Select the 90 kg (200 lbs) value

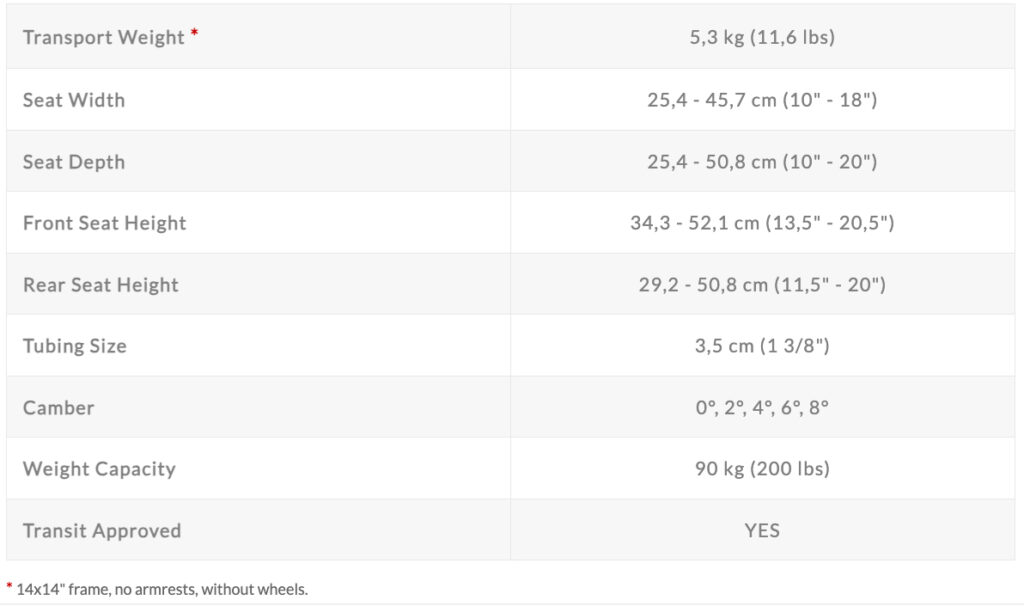click(762, 469)
